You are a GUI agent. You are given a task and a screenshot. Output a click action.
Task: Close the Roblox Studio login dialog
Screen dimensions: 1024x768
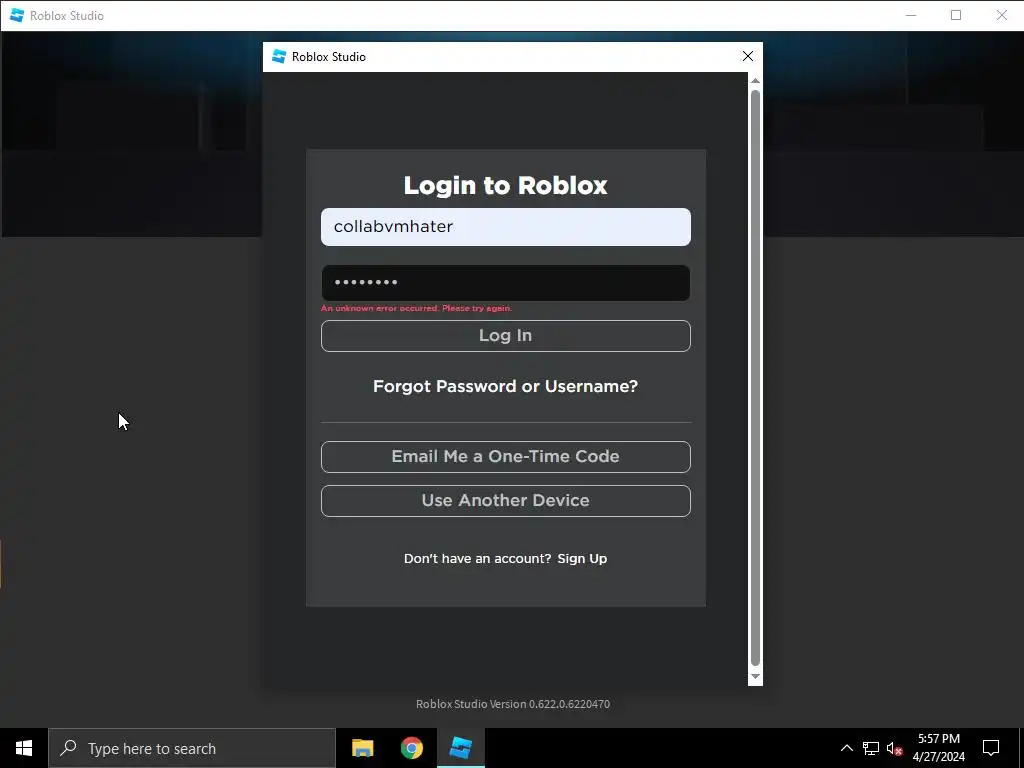point(748,56)
